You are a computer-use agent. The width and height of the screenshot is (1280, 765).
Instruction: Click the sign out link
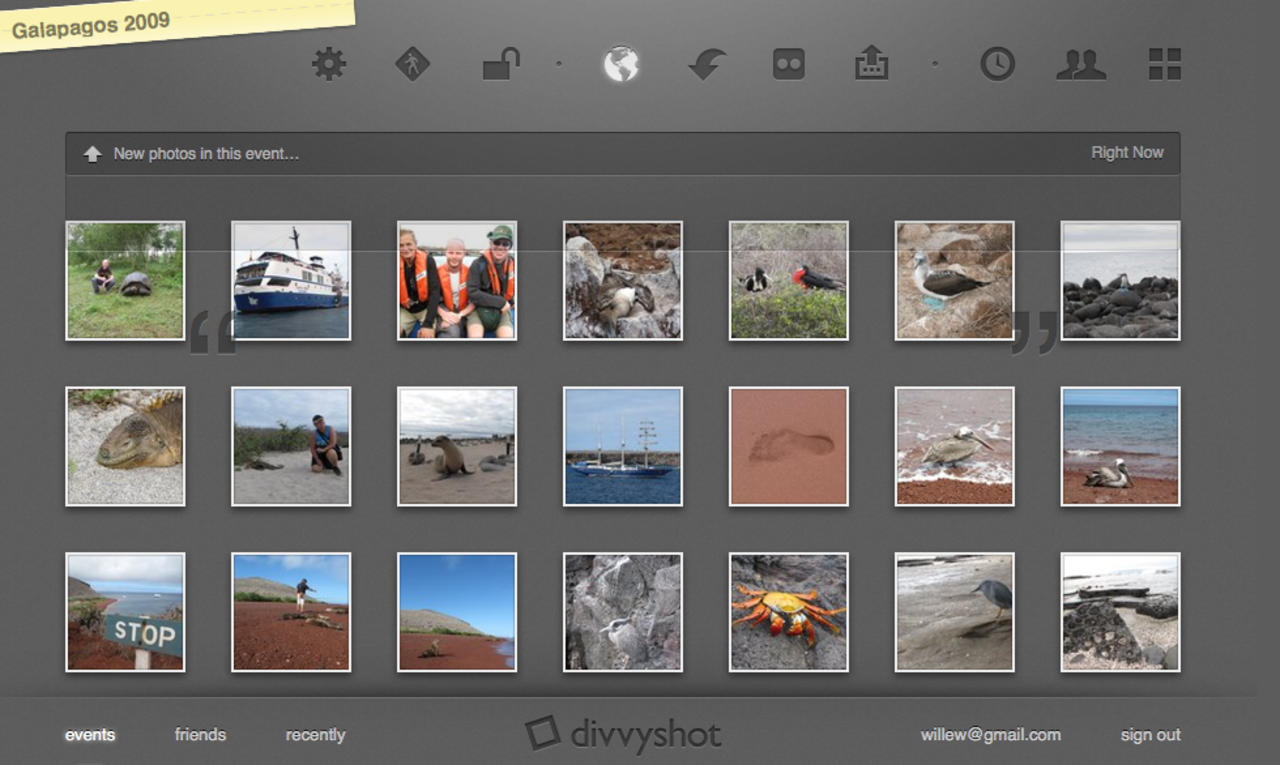(1150, 735)
